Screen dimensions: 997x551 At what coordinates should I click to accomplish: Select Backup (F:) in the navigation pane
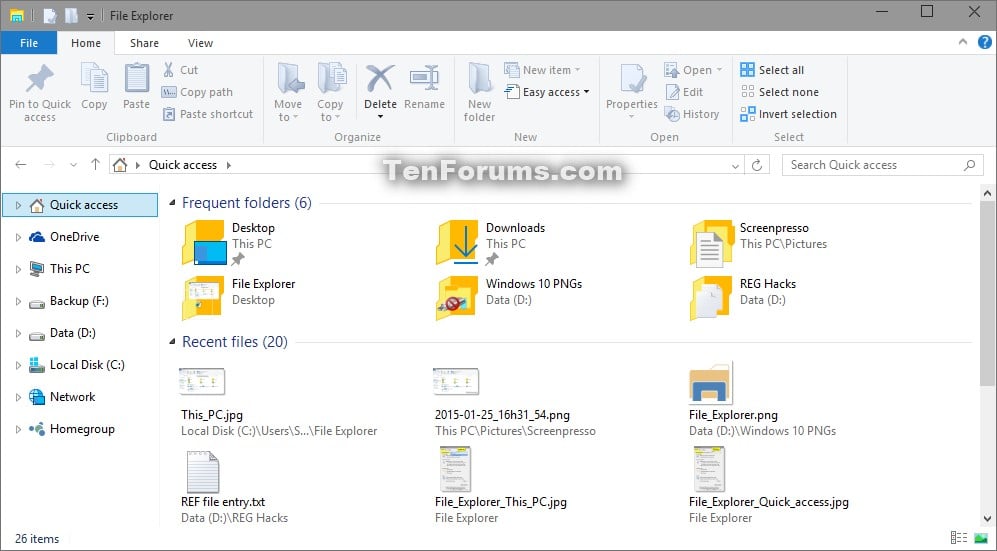pyautogui.click(x=79, y=301)
